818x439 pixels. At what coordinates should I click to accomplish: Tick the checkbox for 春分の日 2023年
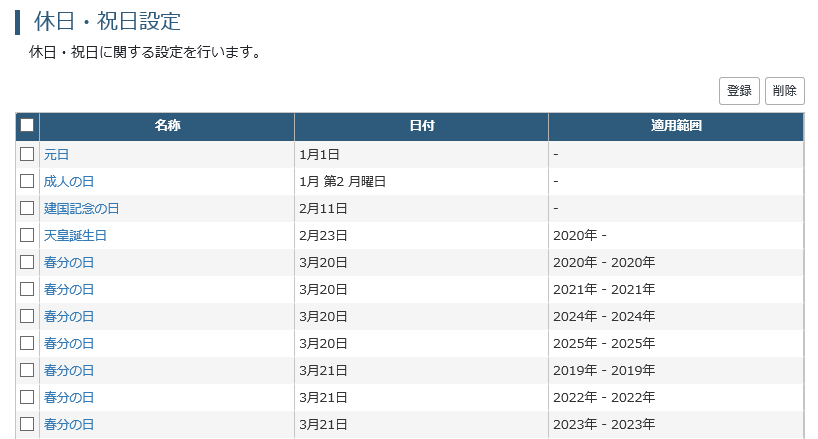coord(27,424)
